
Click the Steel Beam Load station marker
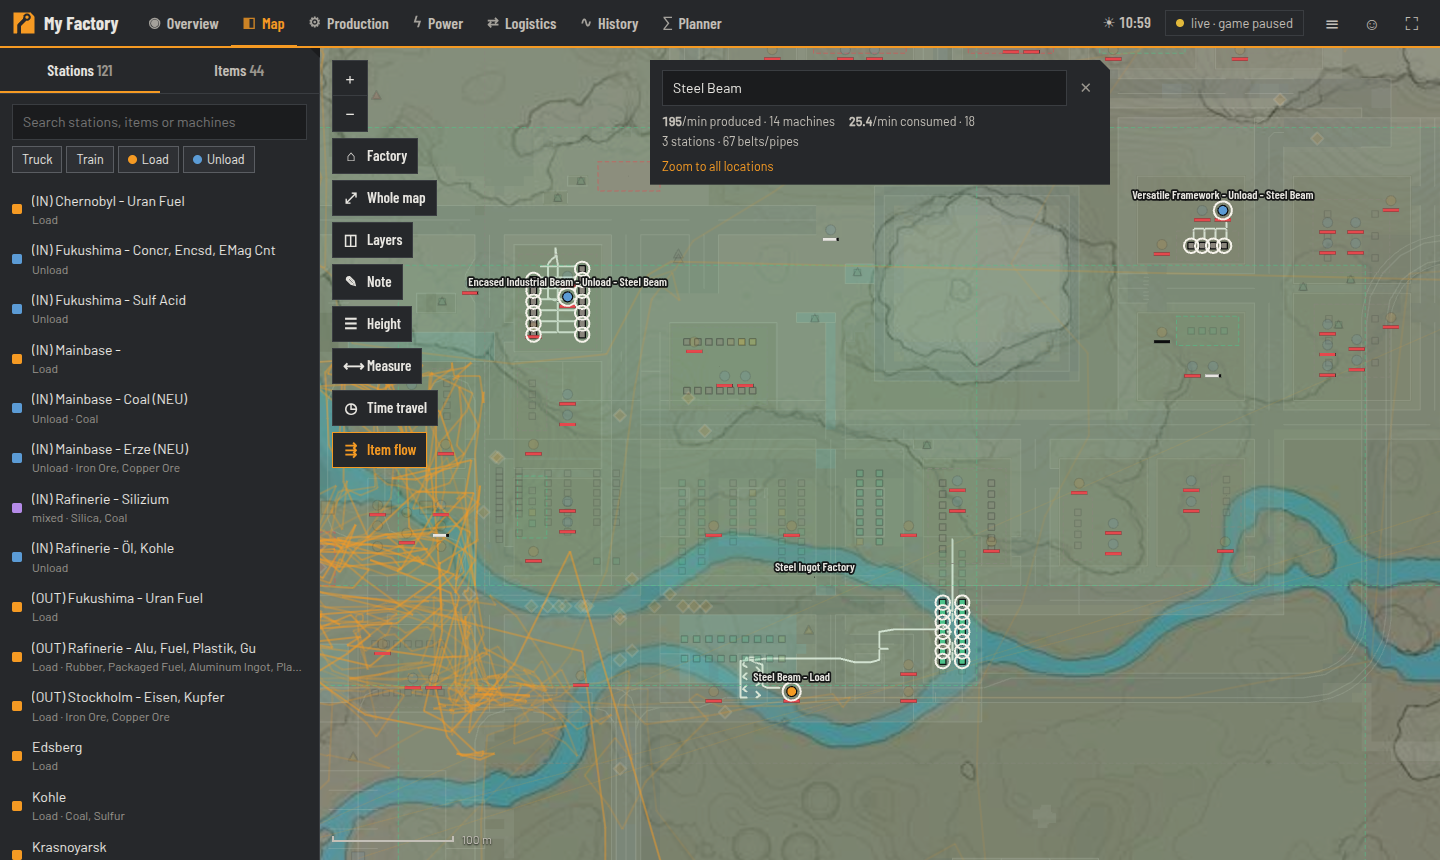pos(791,692)
